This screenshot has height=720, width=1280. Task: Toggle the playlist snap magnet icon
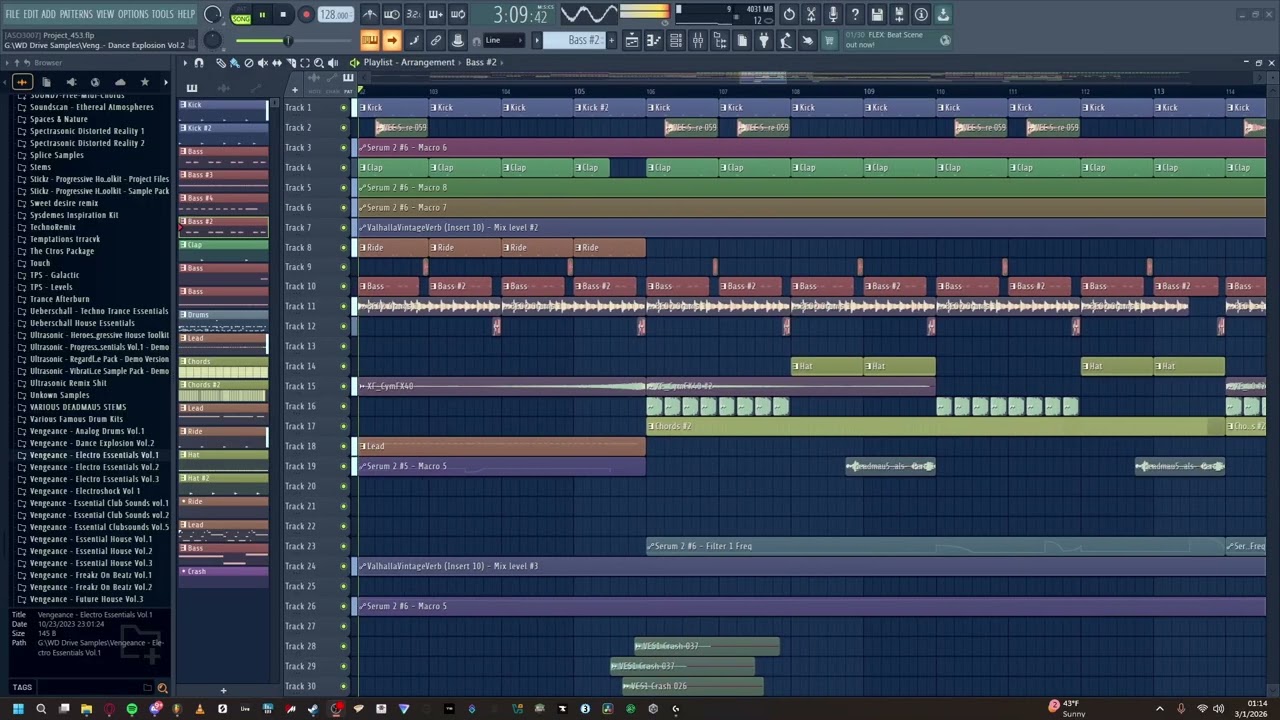click(199, 62)
